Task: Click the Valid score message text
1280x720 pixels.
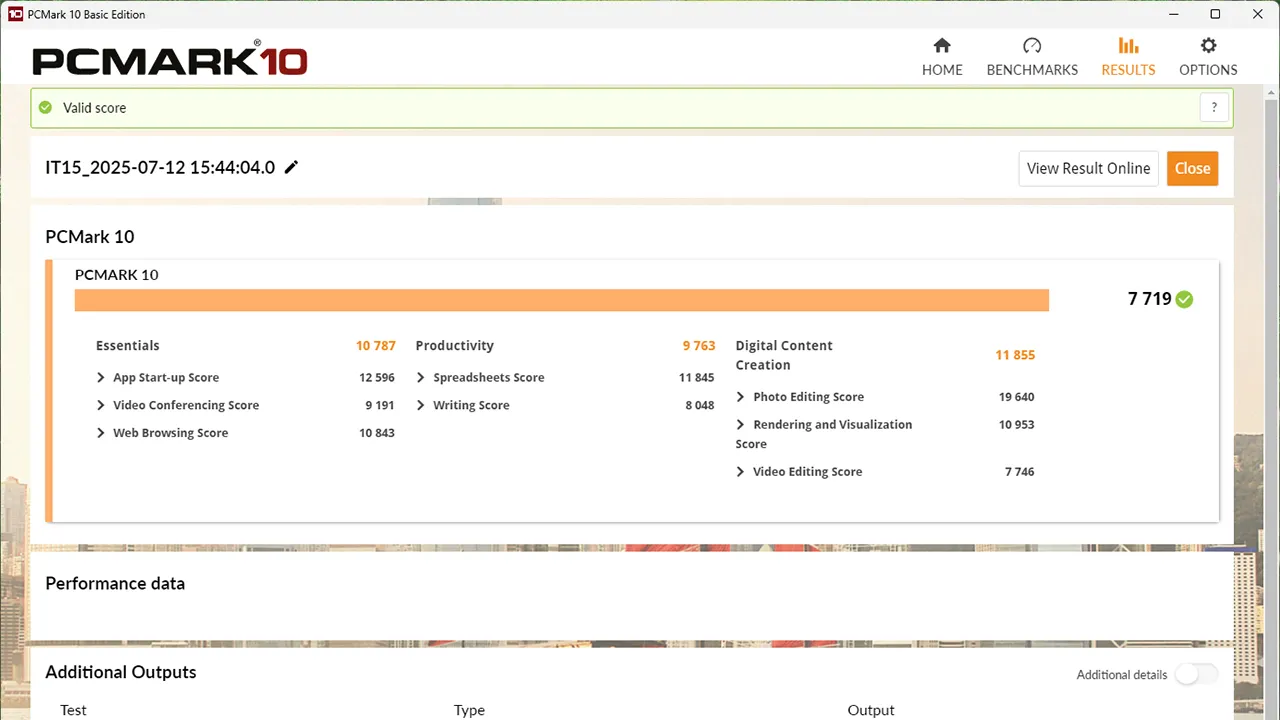Action: 95,108
